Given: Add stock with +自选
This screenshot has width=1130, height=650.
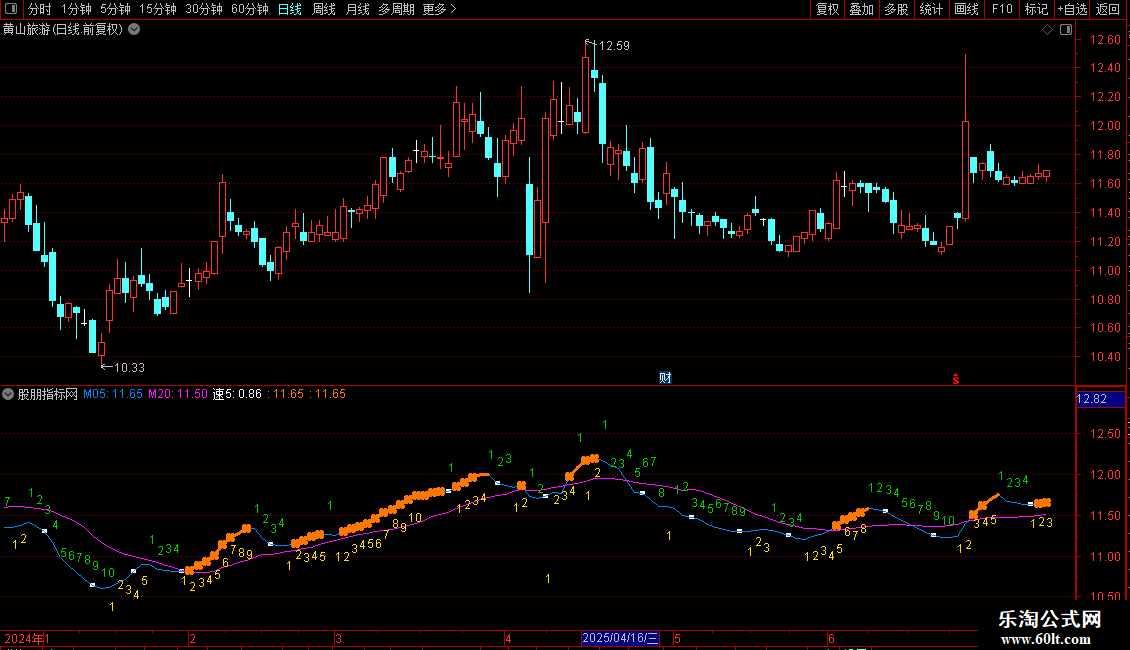Looking at the screenshot, I should 1072,9.
